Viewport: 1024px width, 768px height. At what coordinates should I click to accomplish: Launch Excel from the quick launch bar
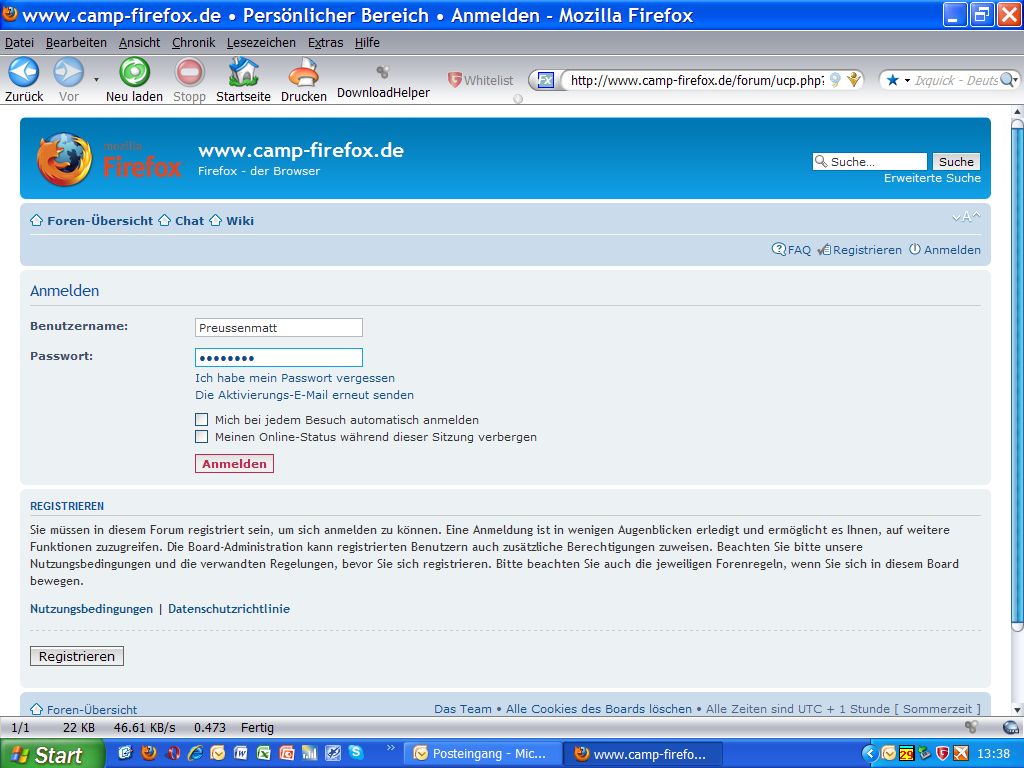pos(263,753)
